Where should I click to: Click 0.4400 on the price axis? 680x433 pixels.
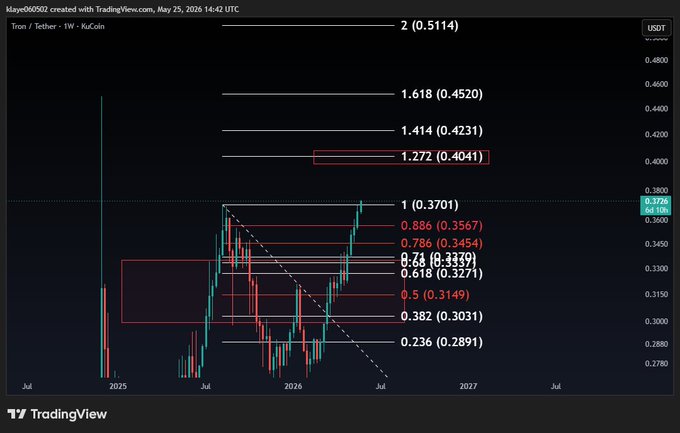656,109
